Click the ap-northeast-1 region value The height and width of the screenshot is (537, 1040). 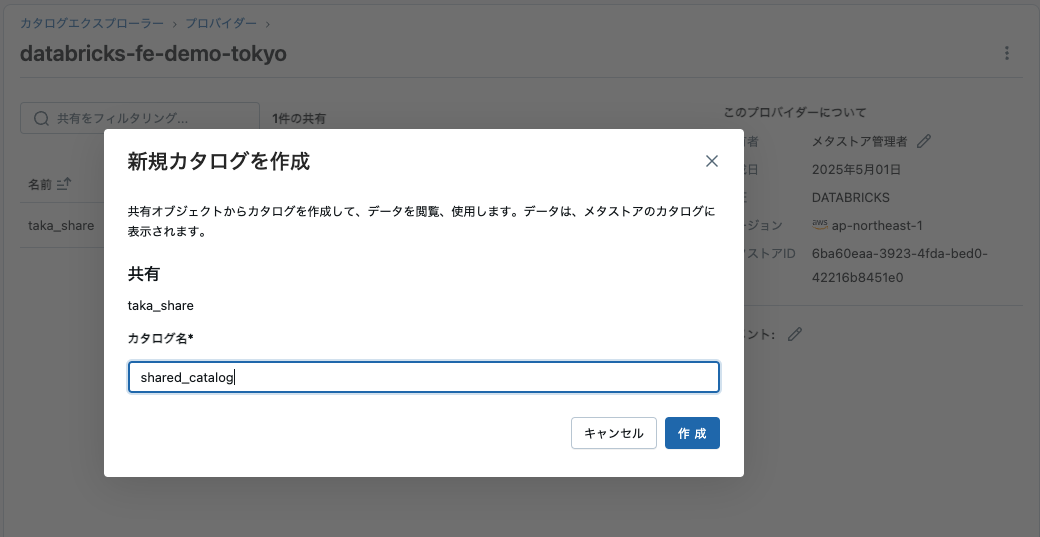pyautogui.click(x=877, y=225)
